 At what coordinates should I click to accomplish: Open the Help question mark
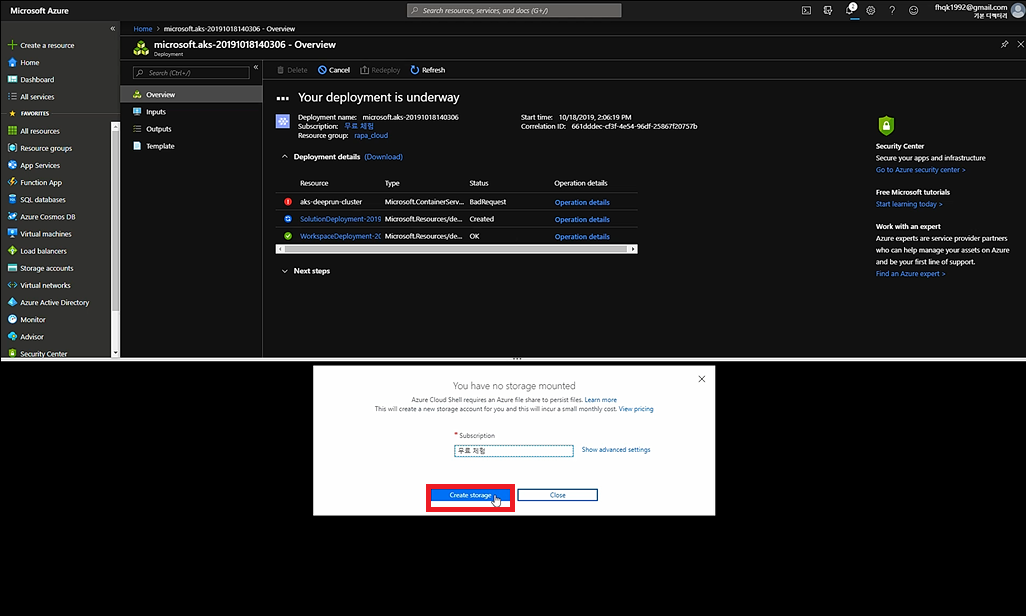coord(892,10)
